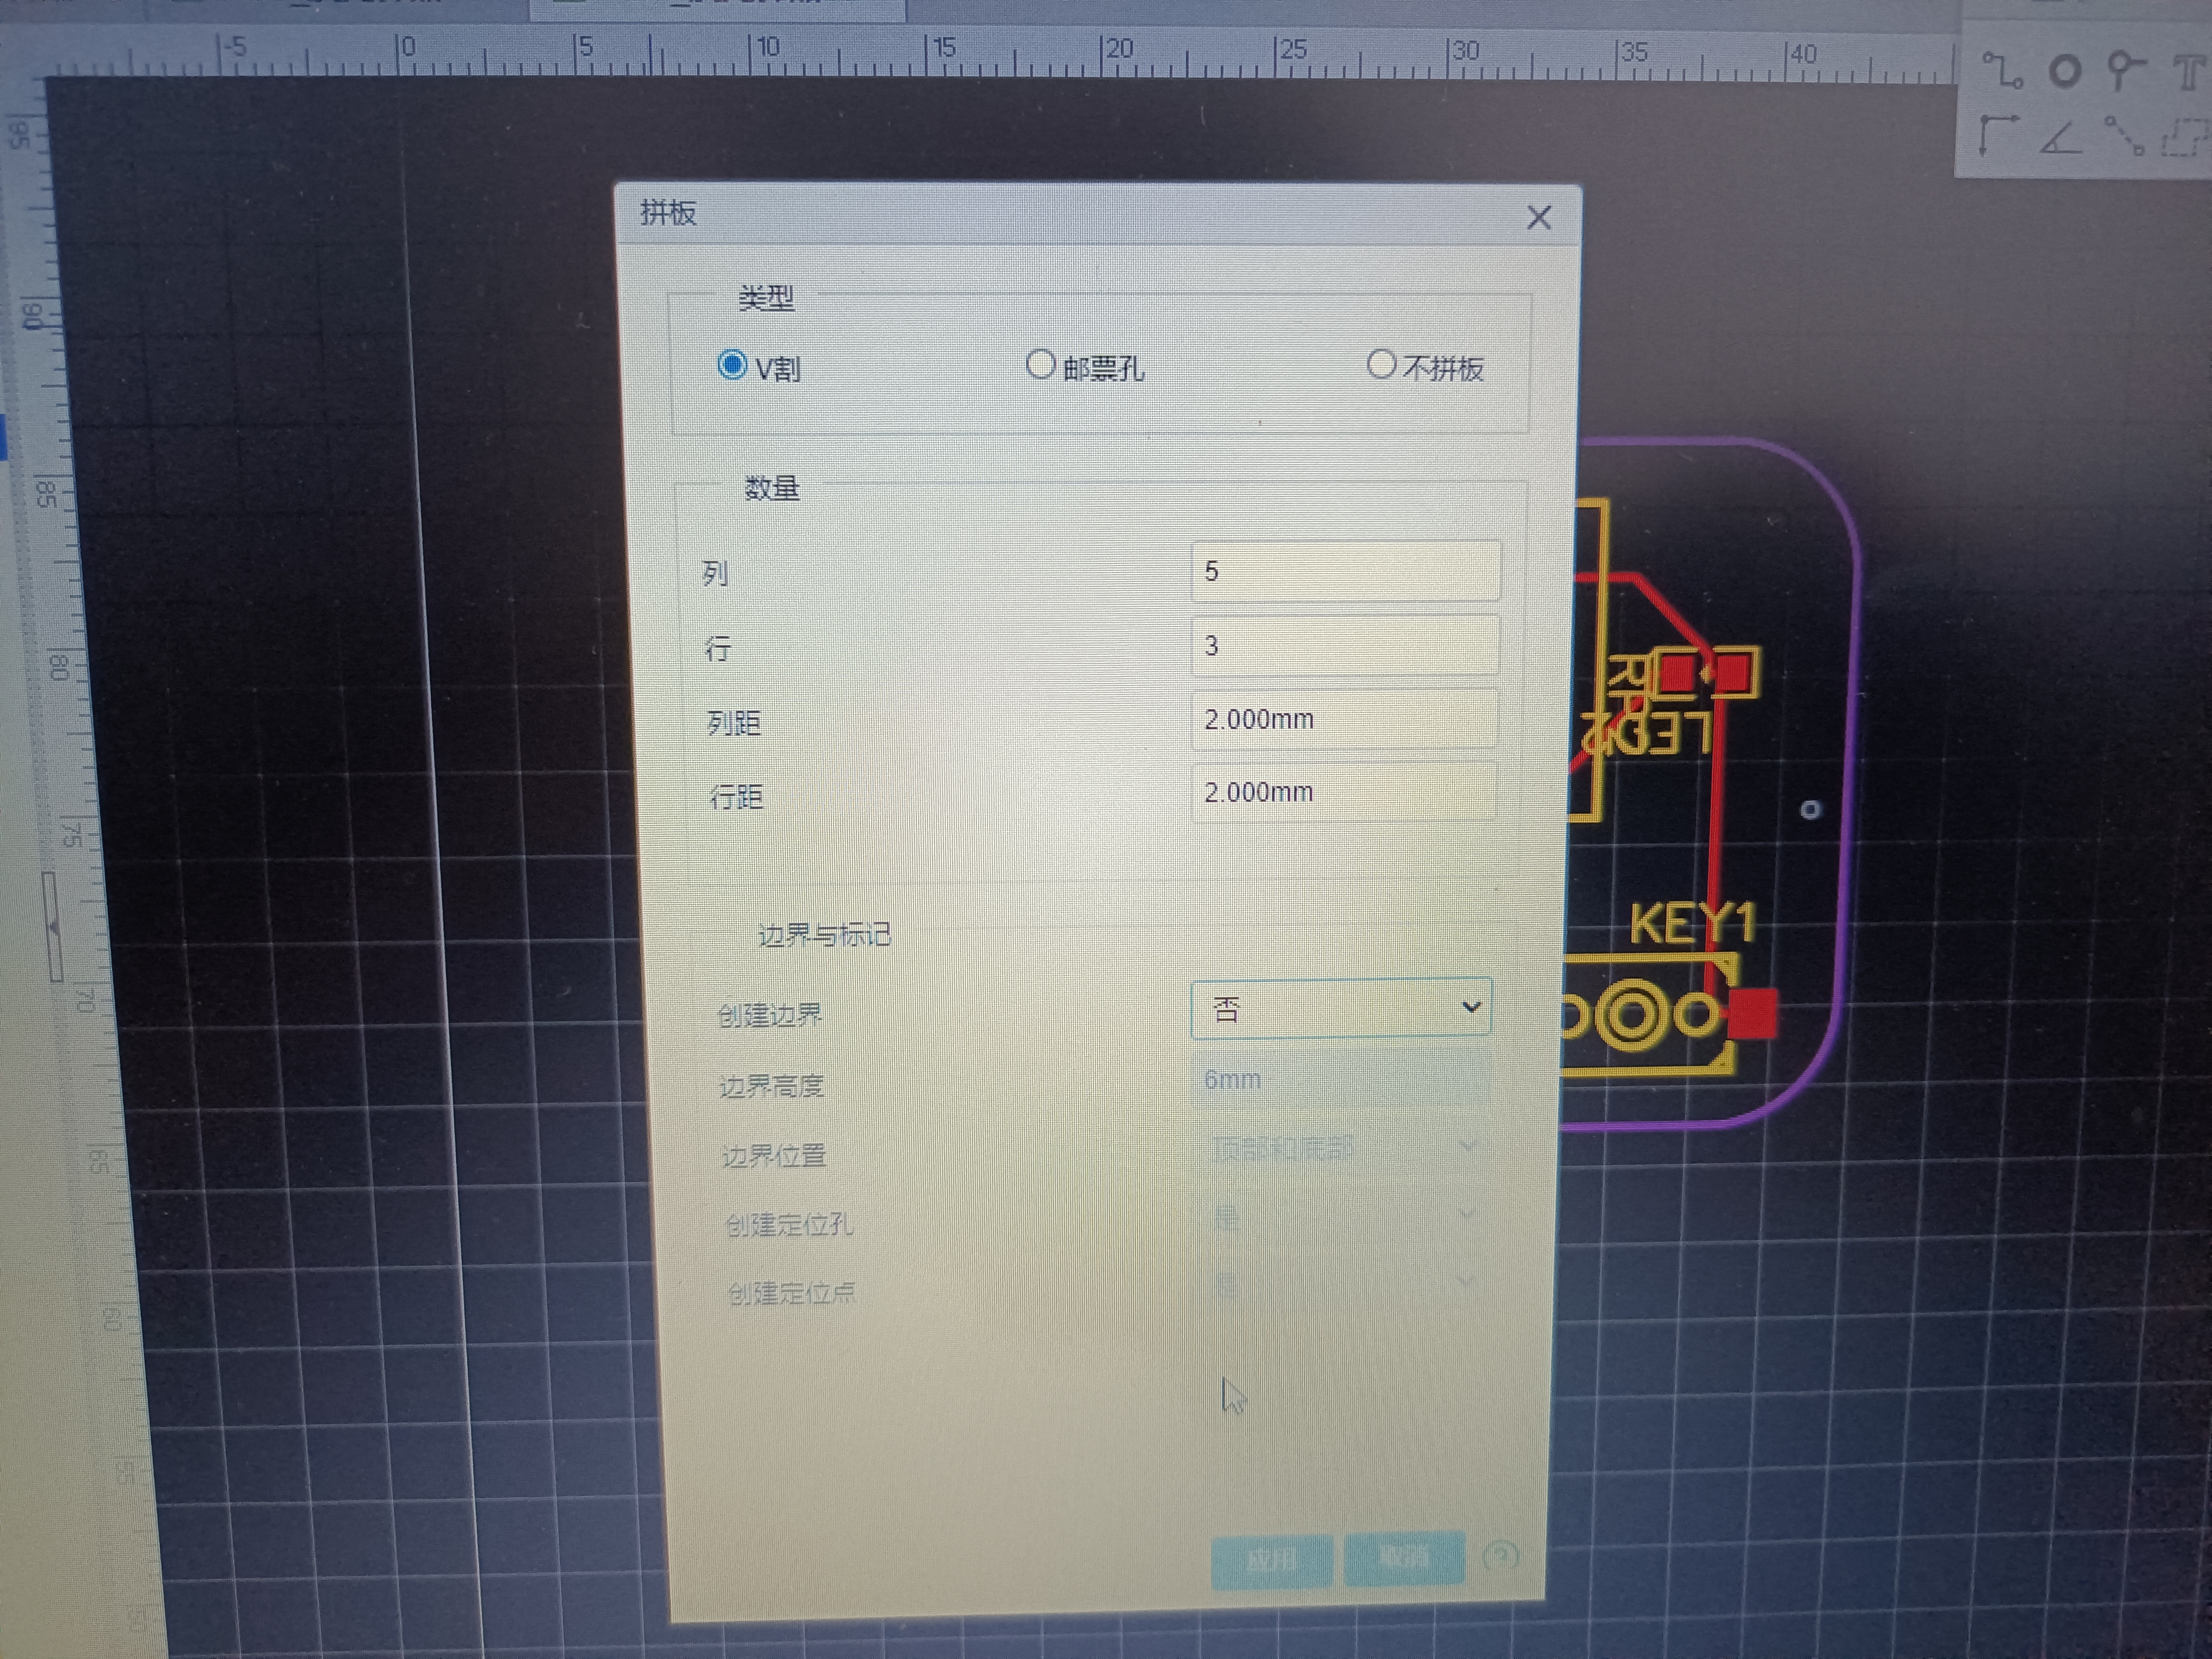2212x1659 pixels.
Task: Click the 行距 spacing input field
Action: pyautogui.click(x=1344, y=792)
